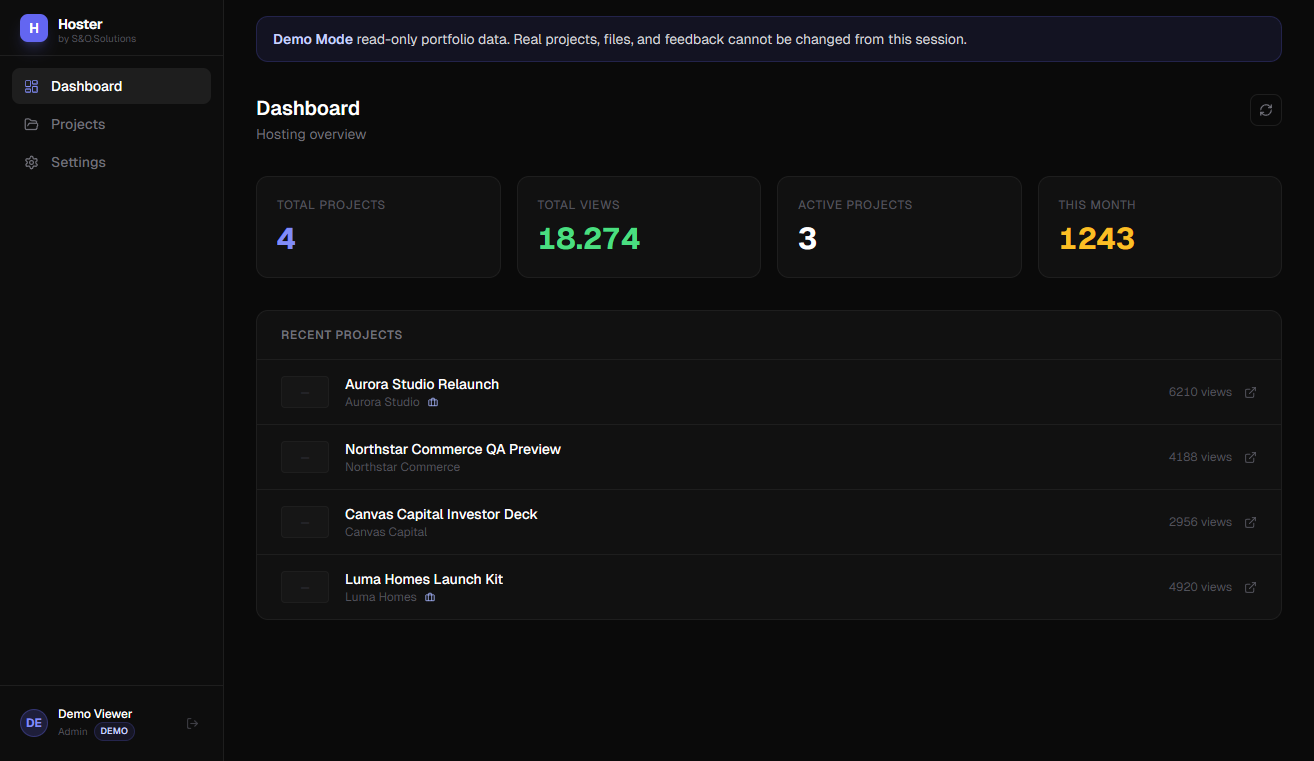Click the dashboard refresh icon button
The height and width of the screenshot is (761, 1314).
click(1265, 110)
